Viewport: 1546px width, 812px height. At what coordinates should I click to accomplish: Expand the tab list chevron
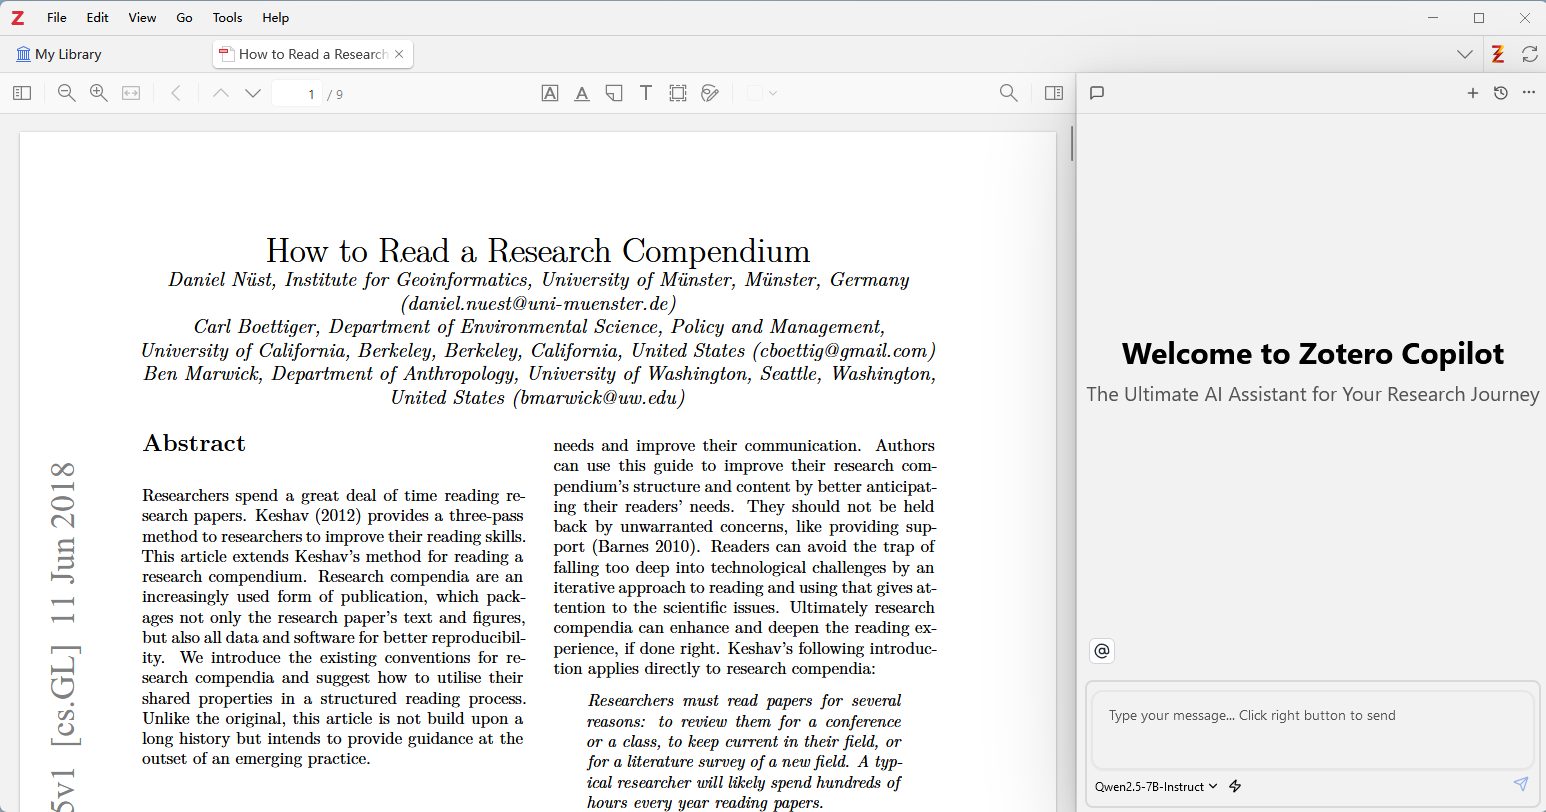(1464, 55)
